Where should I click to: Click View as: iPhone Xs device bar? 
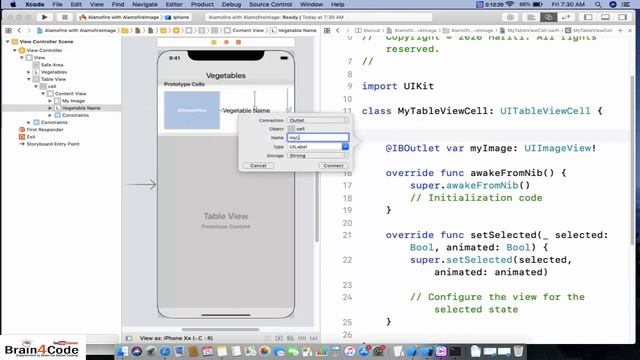[176, 338]
